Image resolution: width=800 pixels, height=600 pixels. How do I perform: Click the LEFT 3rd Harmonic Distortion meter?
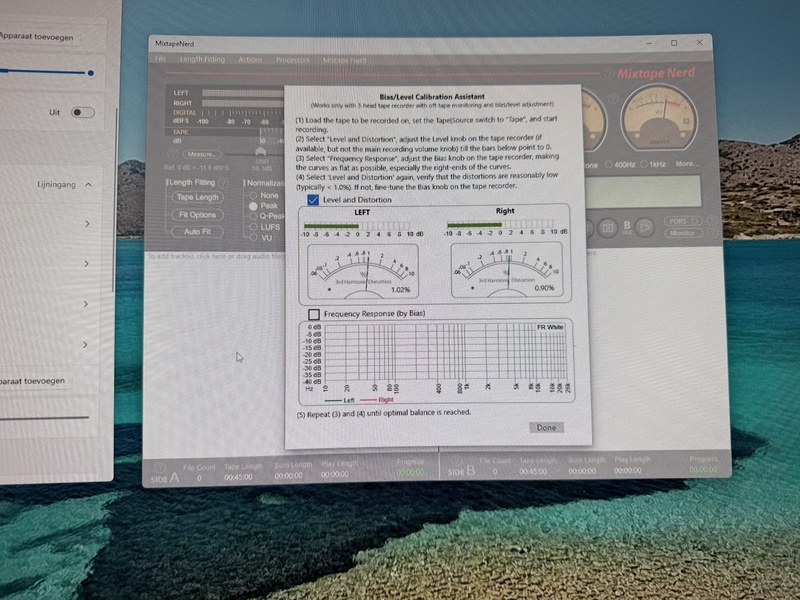pos(363,271)
